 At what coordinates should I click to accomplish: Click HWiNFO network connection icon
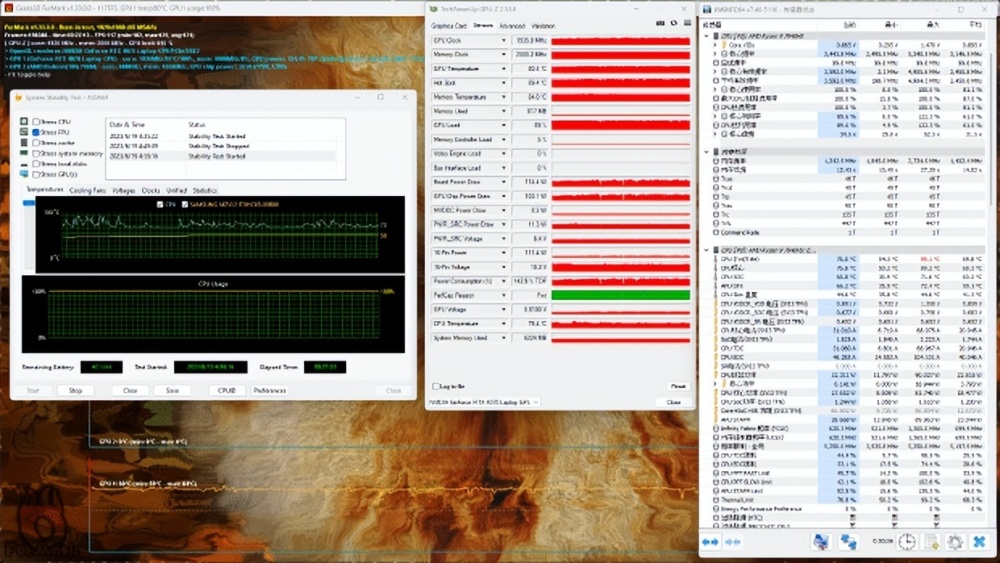[x=848, y=542]
